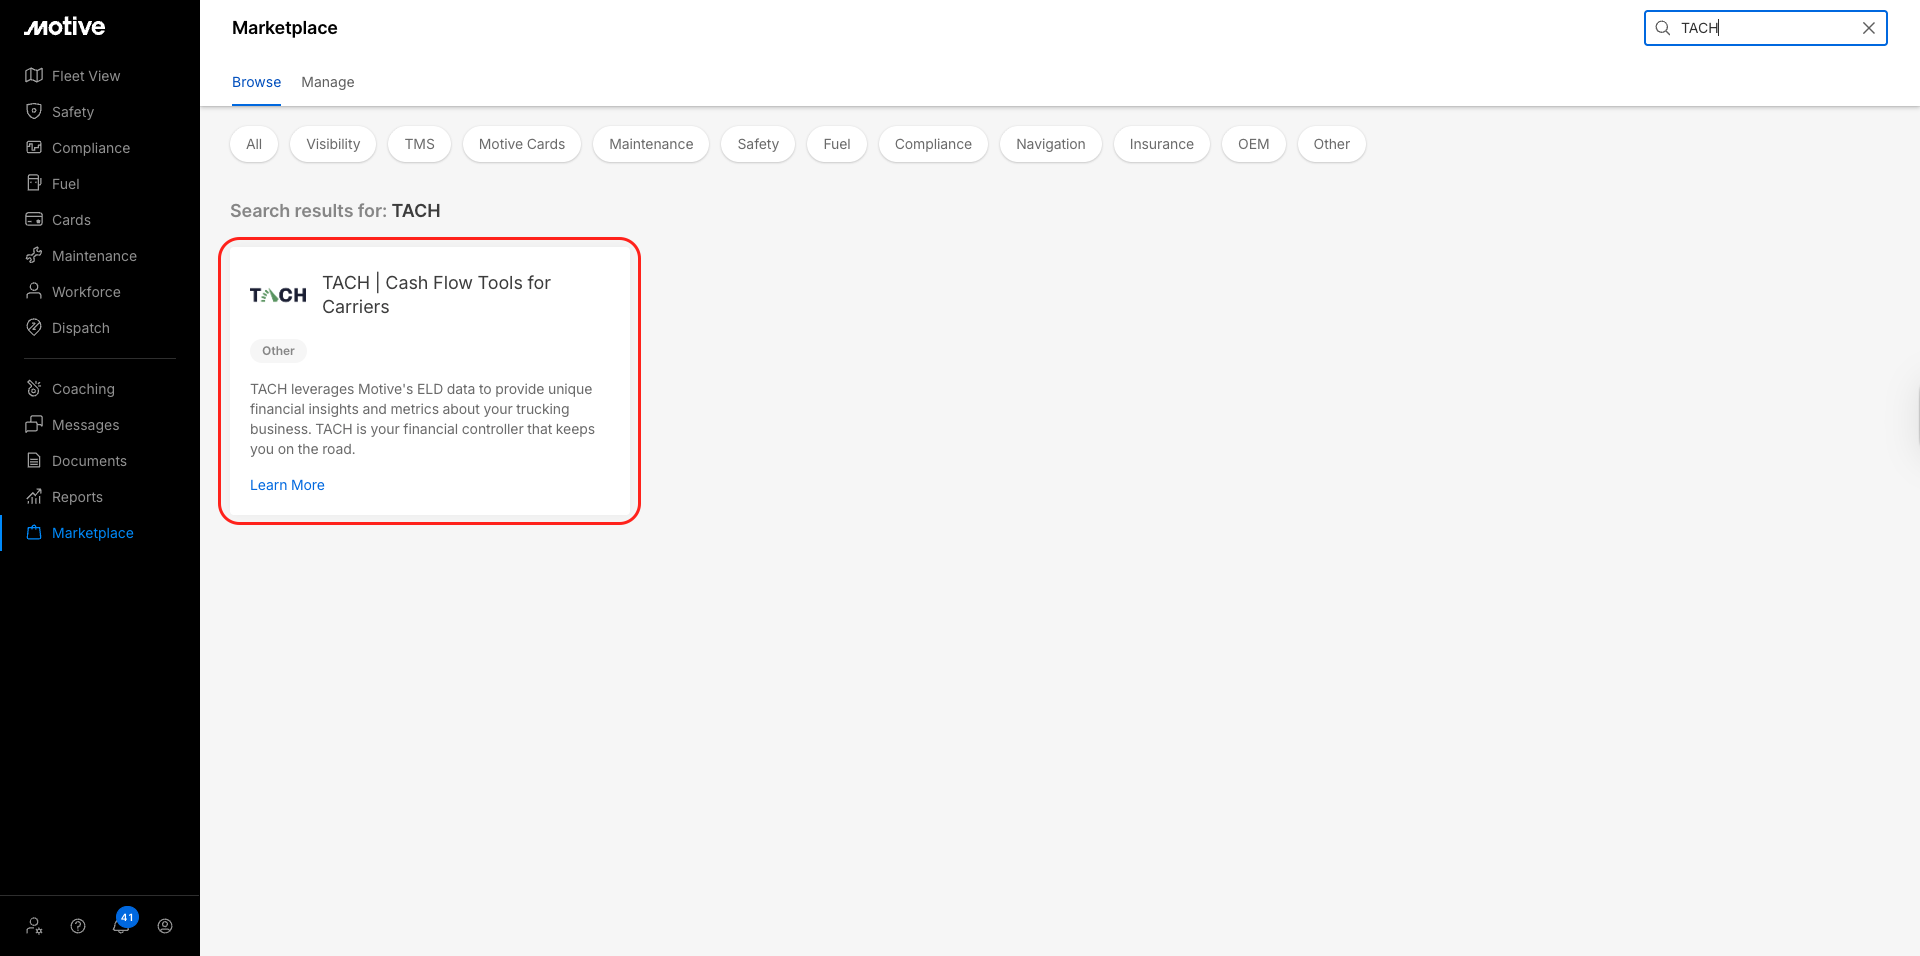Open Dispatch from the sidebar
This screenshot has height=956, width=1920.
pyautogui.click(x=80, y=328)
